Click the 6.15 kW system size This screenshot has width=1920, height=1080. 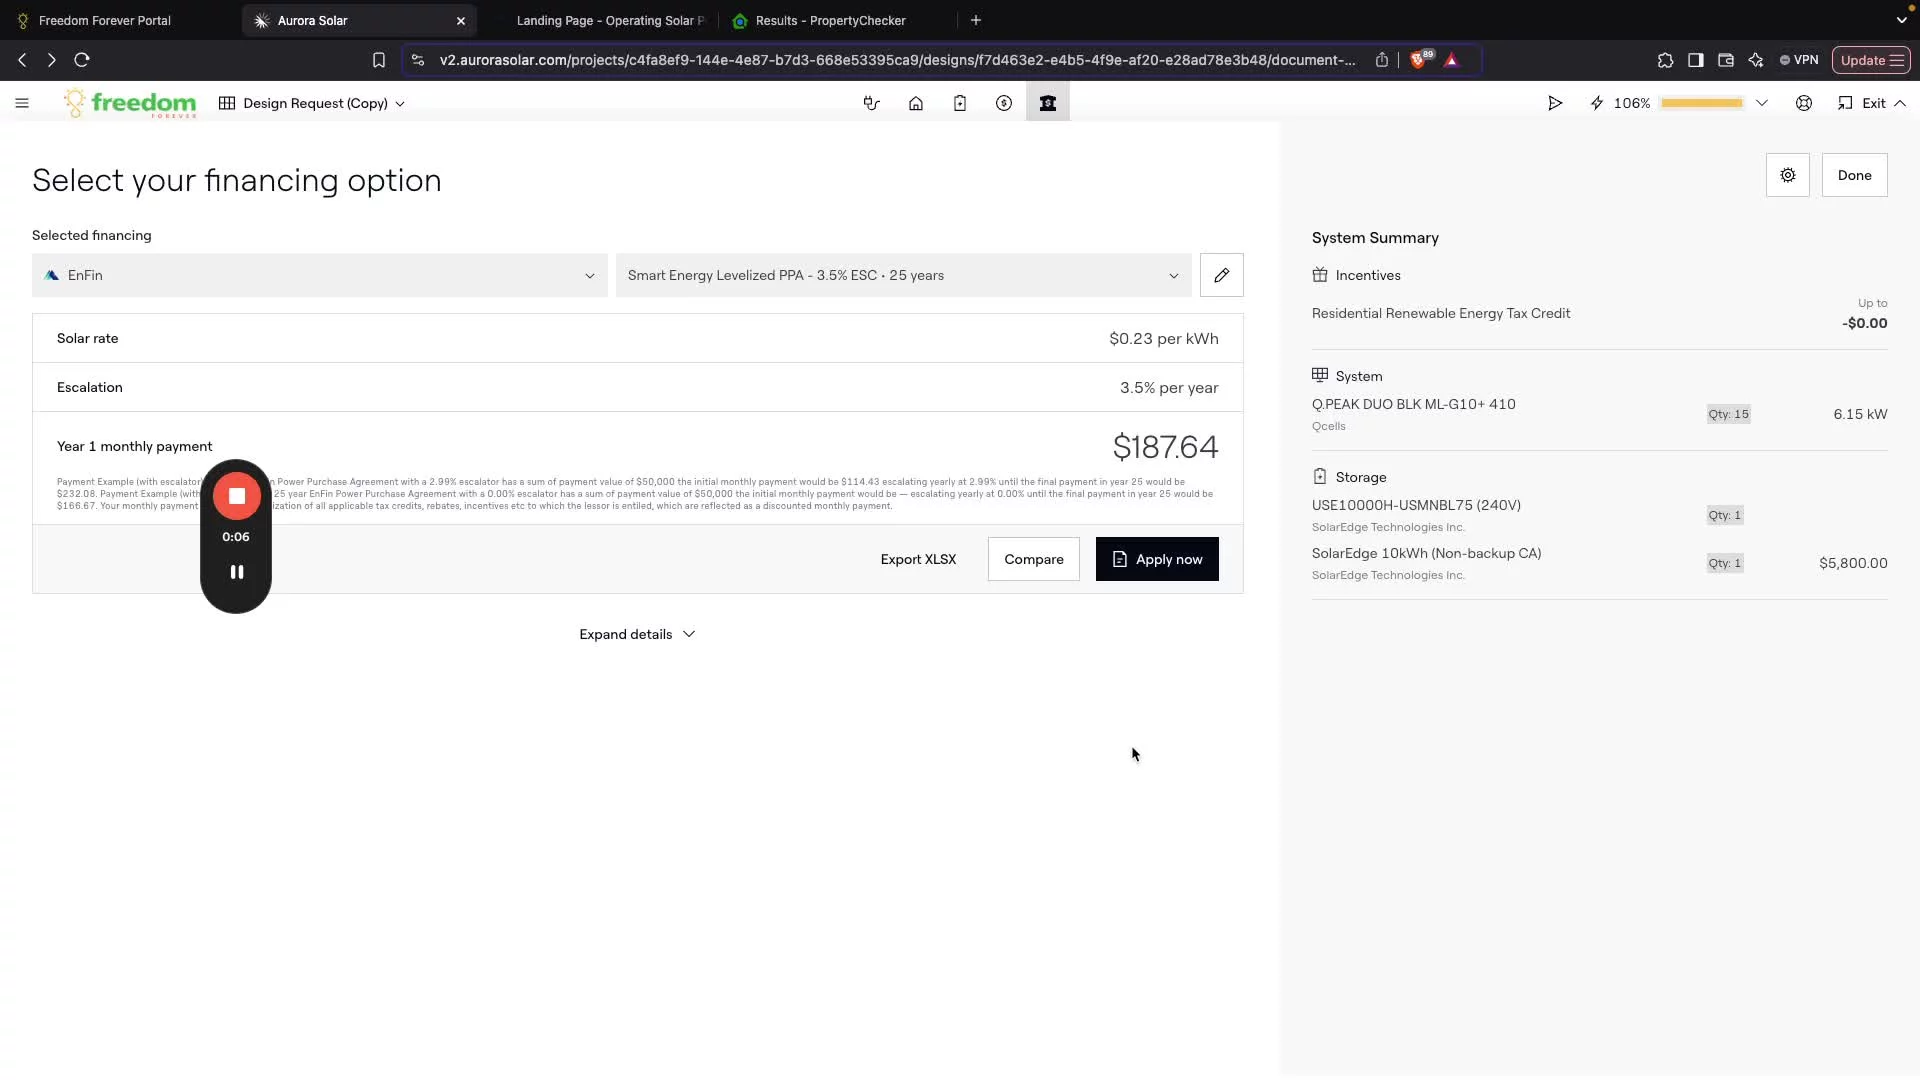point(1860,414)
